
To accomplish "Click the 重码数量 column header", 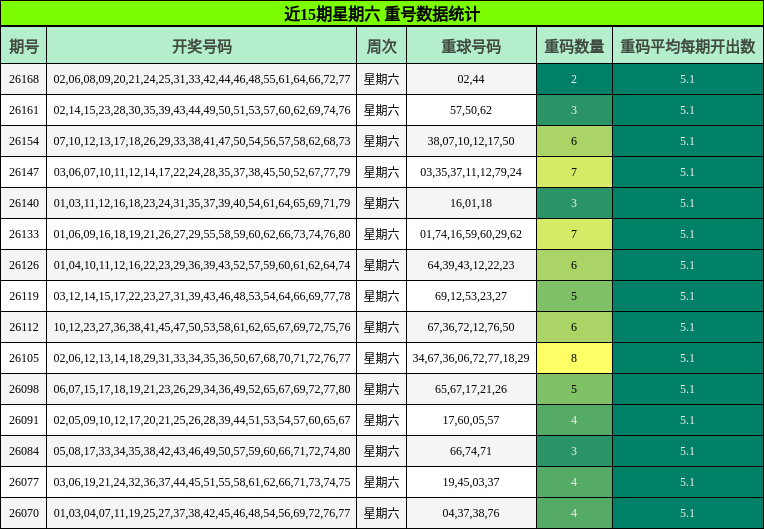I will click(574, 46).
